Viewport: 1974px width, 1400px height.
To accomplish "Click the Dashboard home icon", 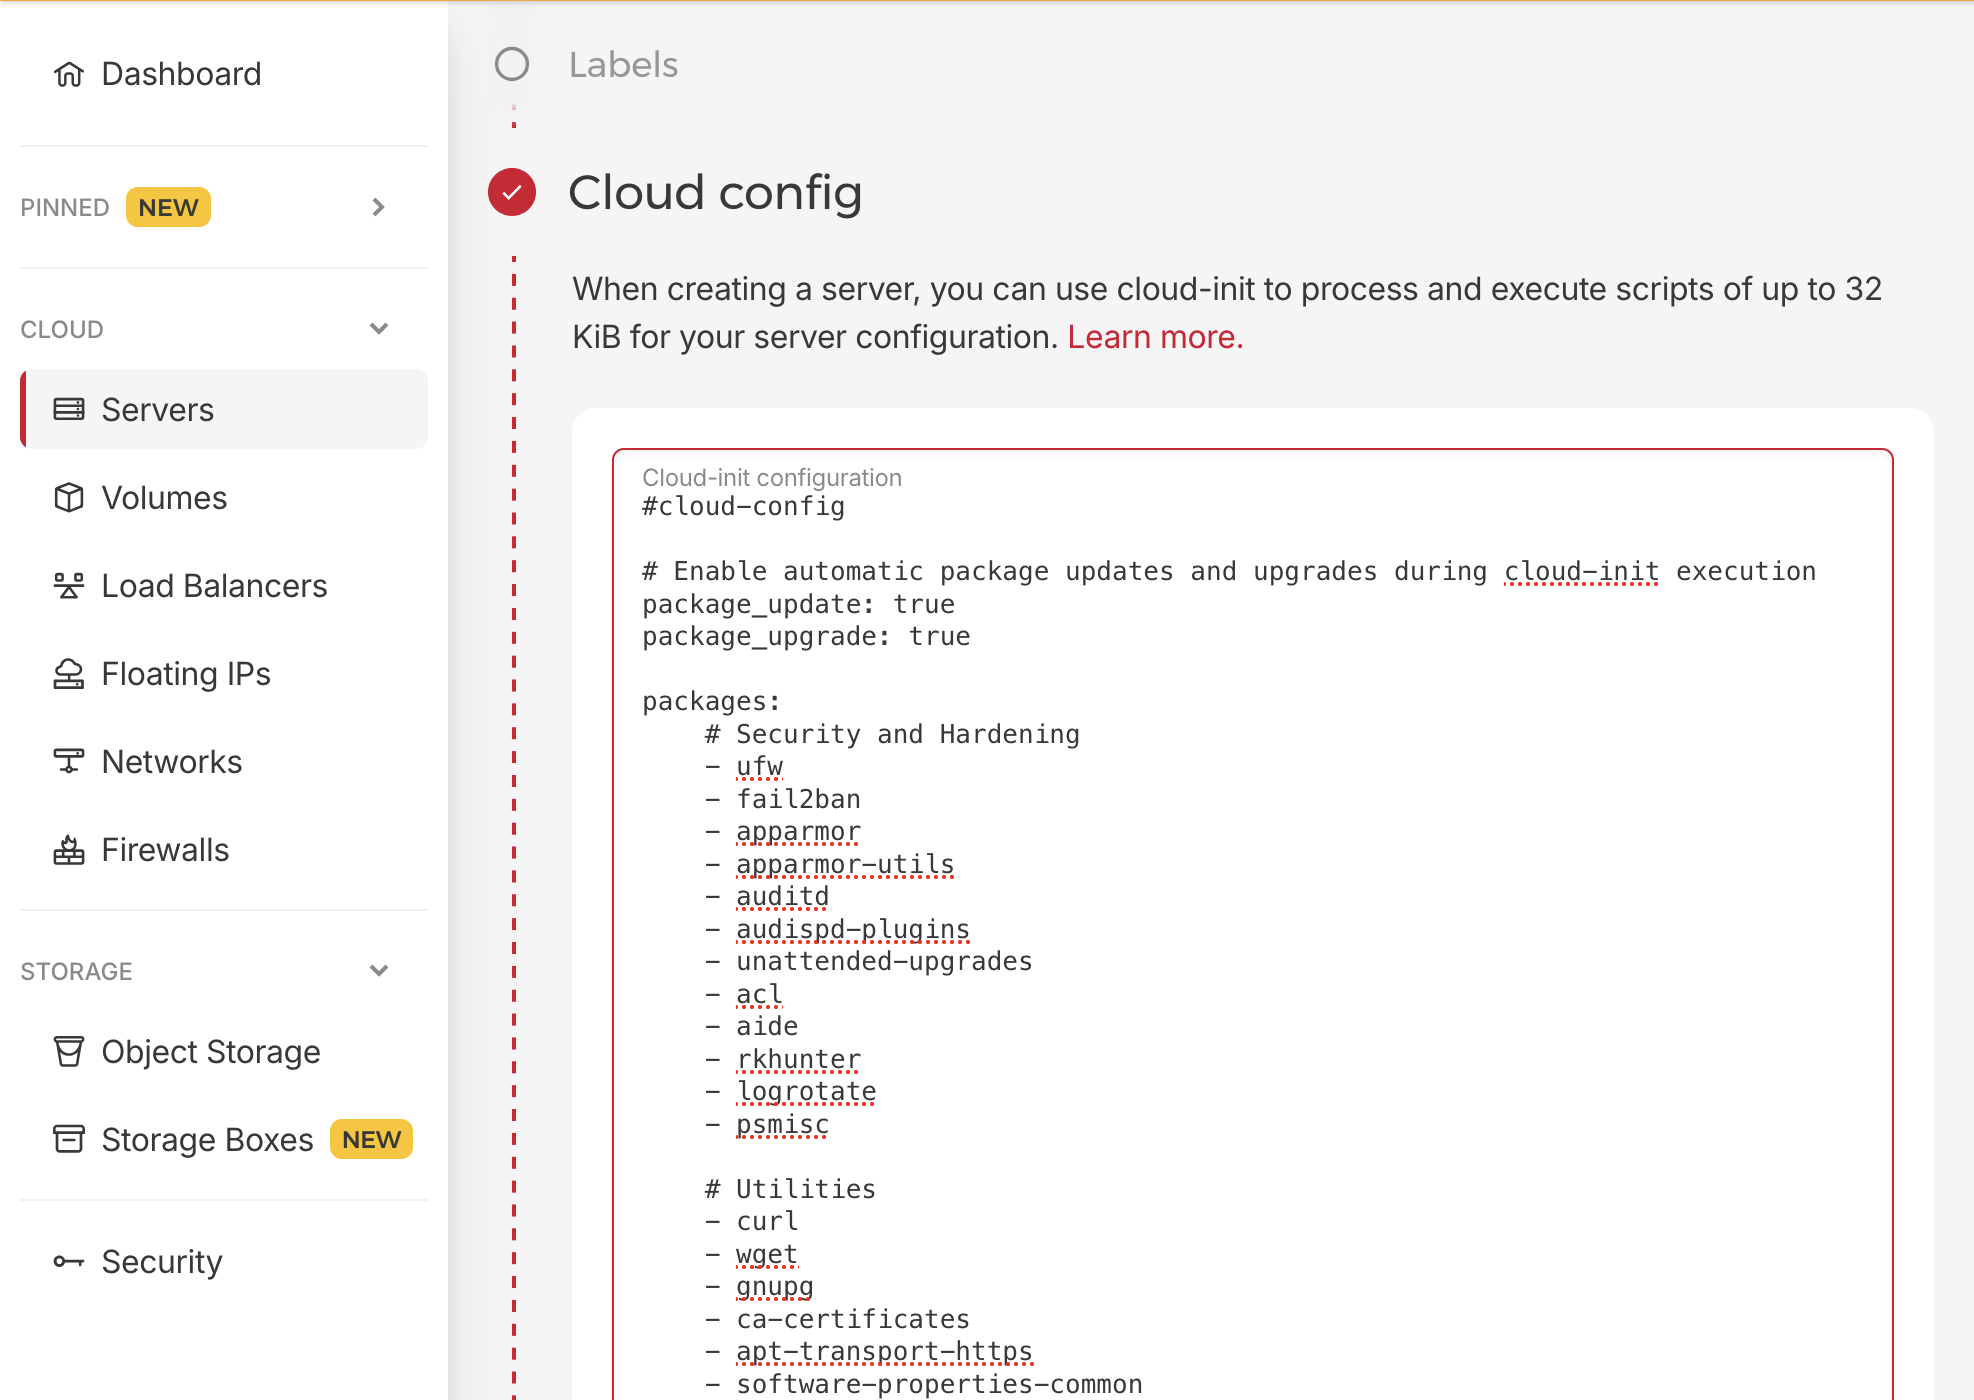I will click(69, 74).
